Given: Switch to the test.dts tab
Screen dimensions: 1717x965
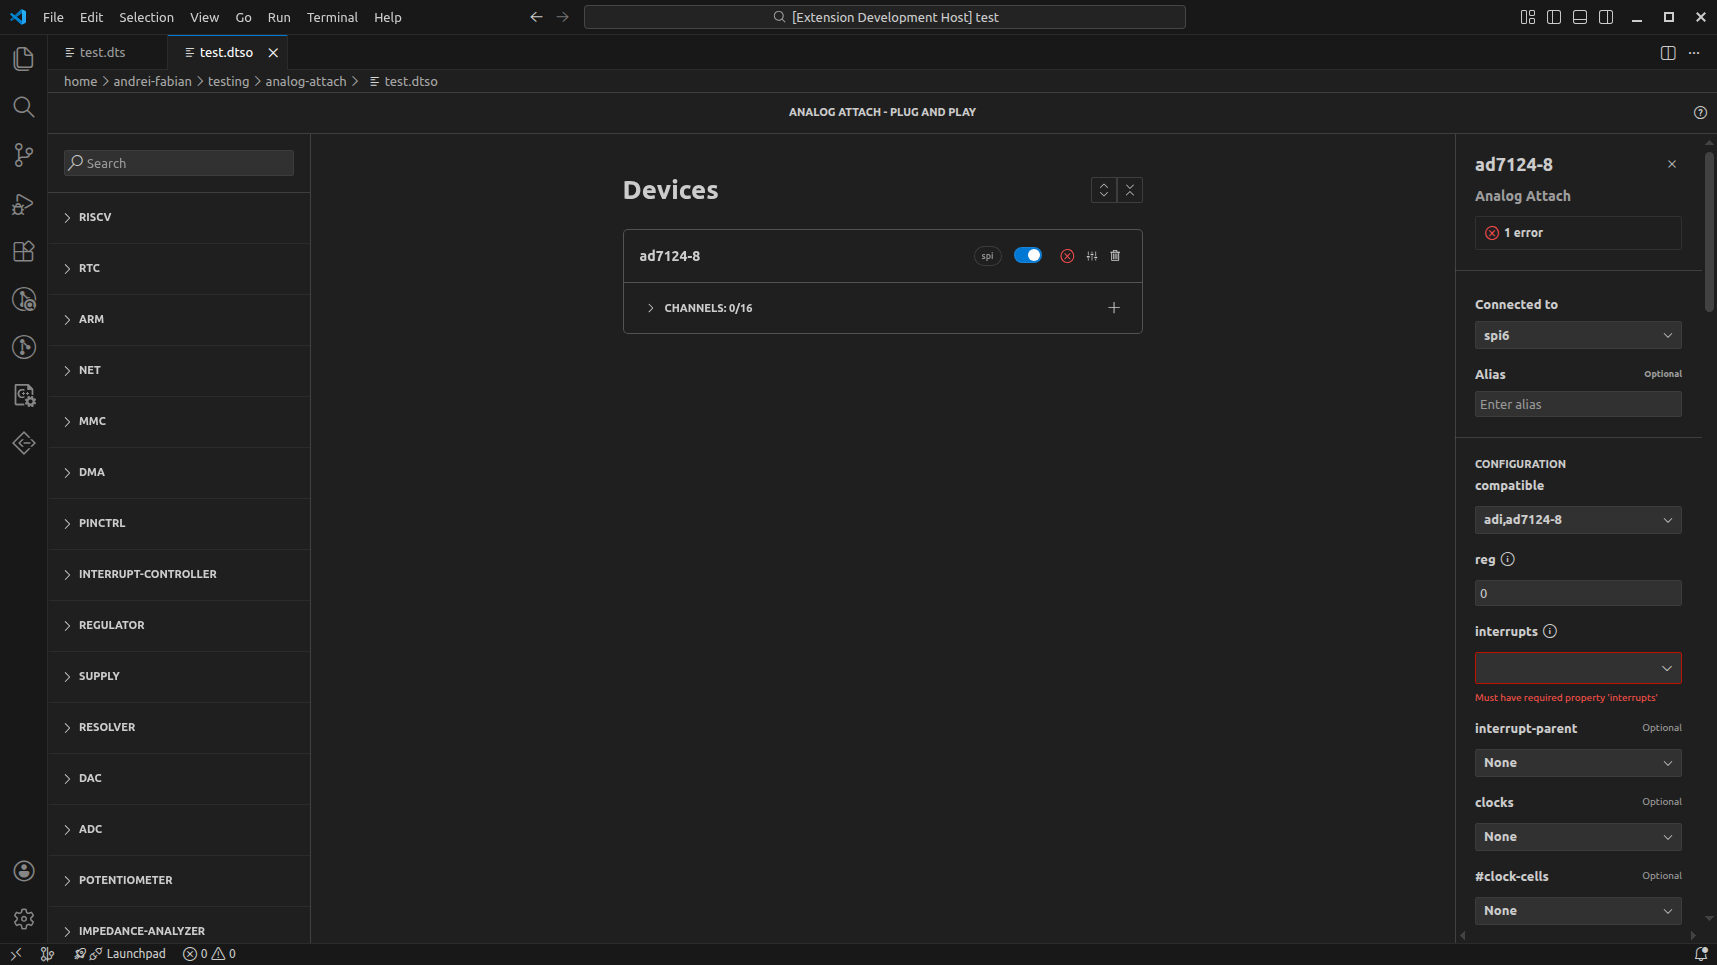Looking at the screenshot, I should coord(100,51).
